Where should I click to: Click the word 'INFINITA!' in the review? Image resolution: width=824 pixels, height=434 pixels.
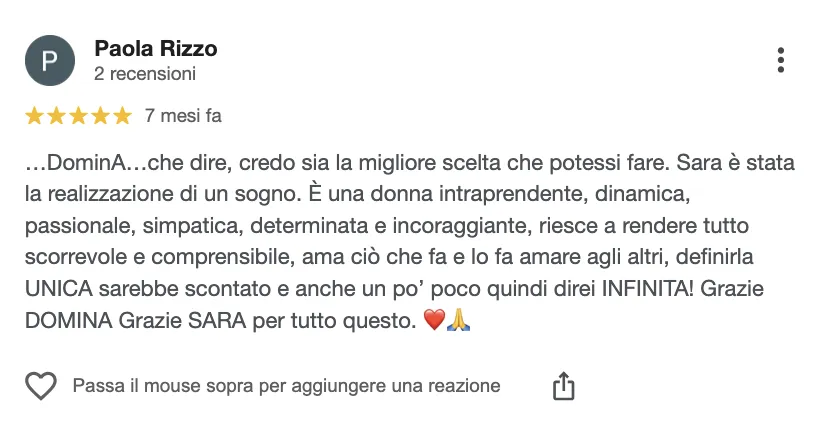pos(652,294)
